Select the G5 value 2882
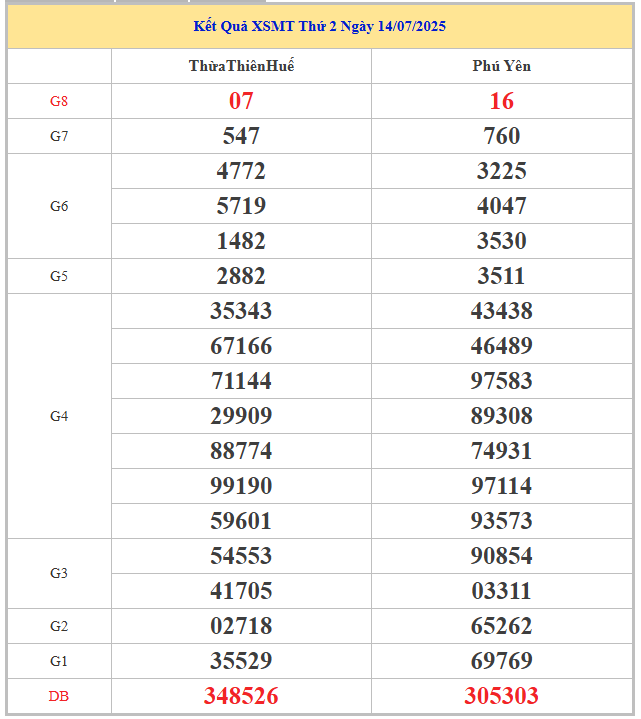The width and height of the screenshot is (641, 719). coord(241,276)
